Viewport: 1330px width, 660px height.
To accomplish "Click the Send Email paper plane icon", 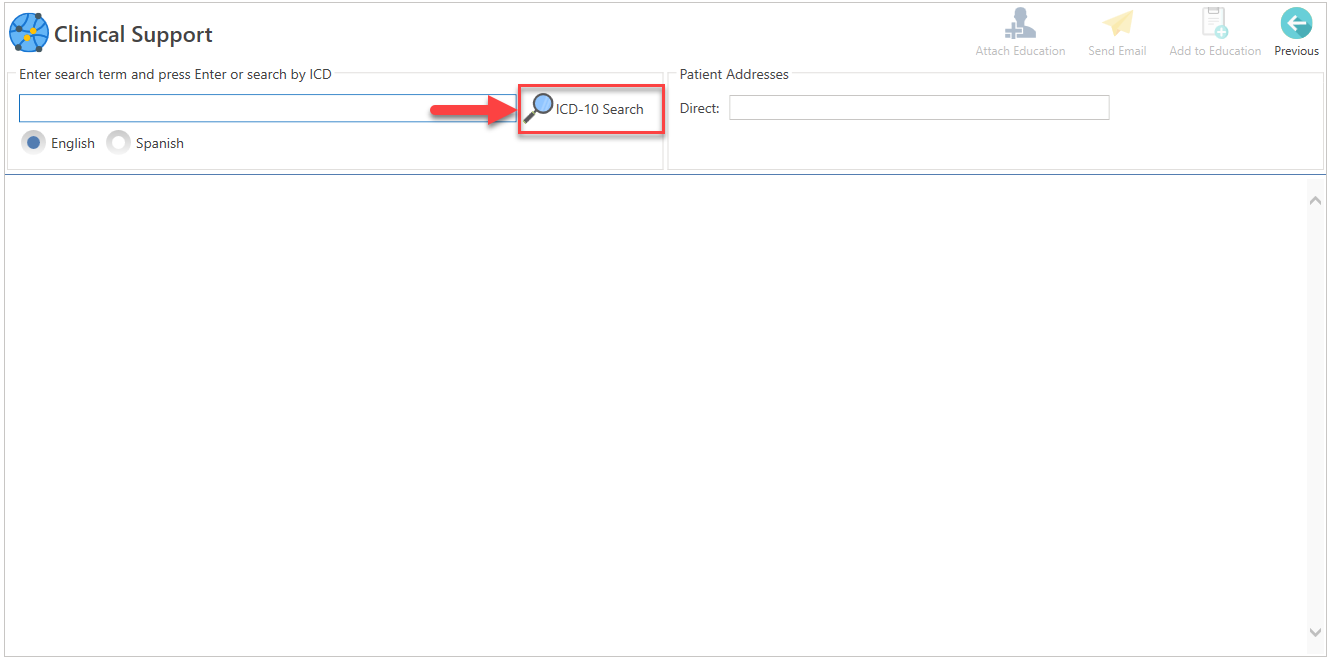I will tap(1117, 24).
